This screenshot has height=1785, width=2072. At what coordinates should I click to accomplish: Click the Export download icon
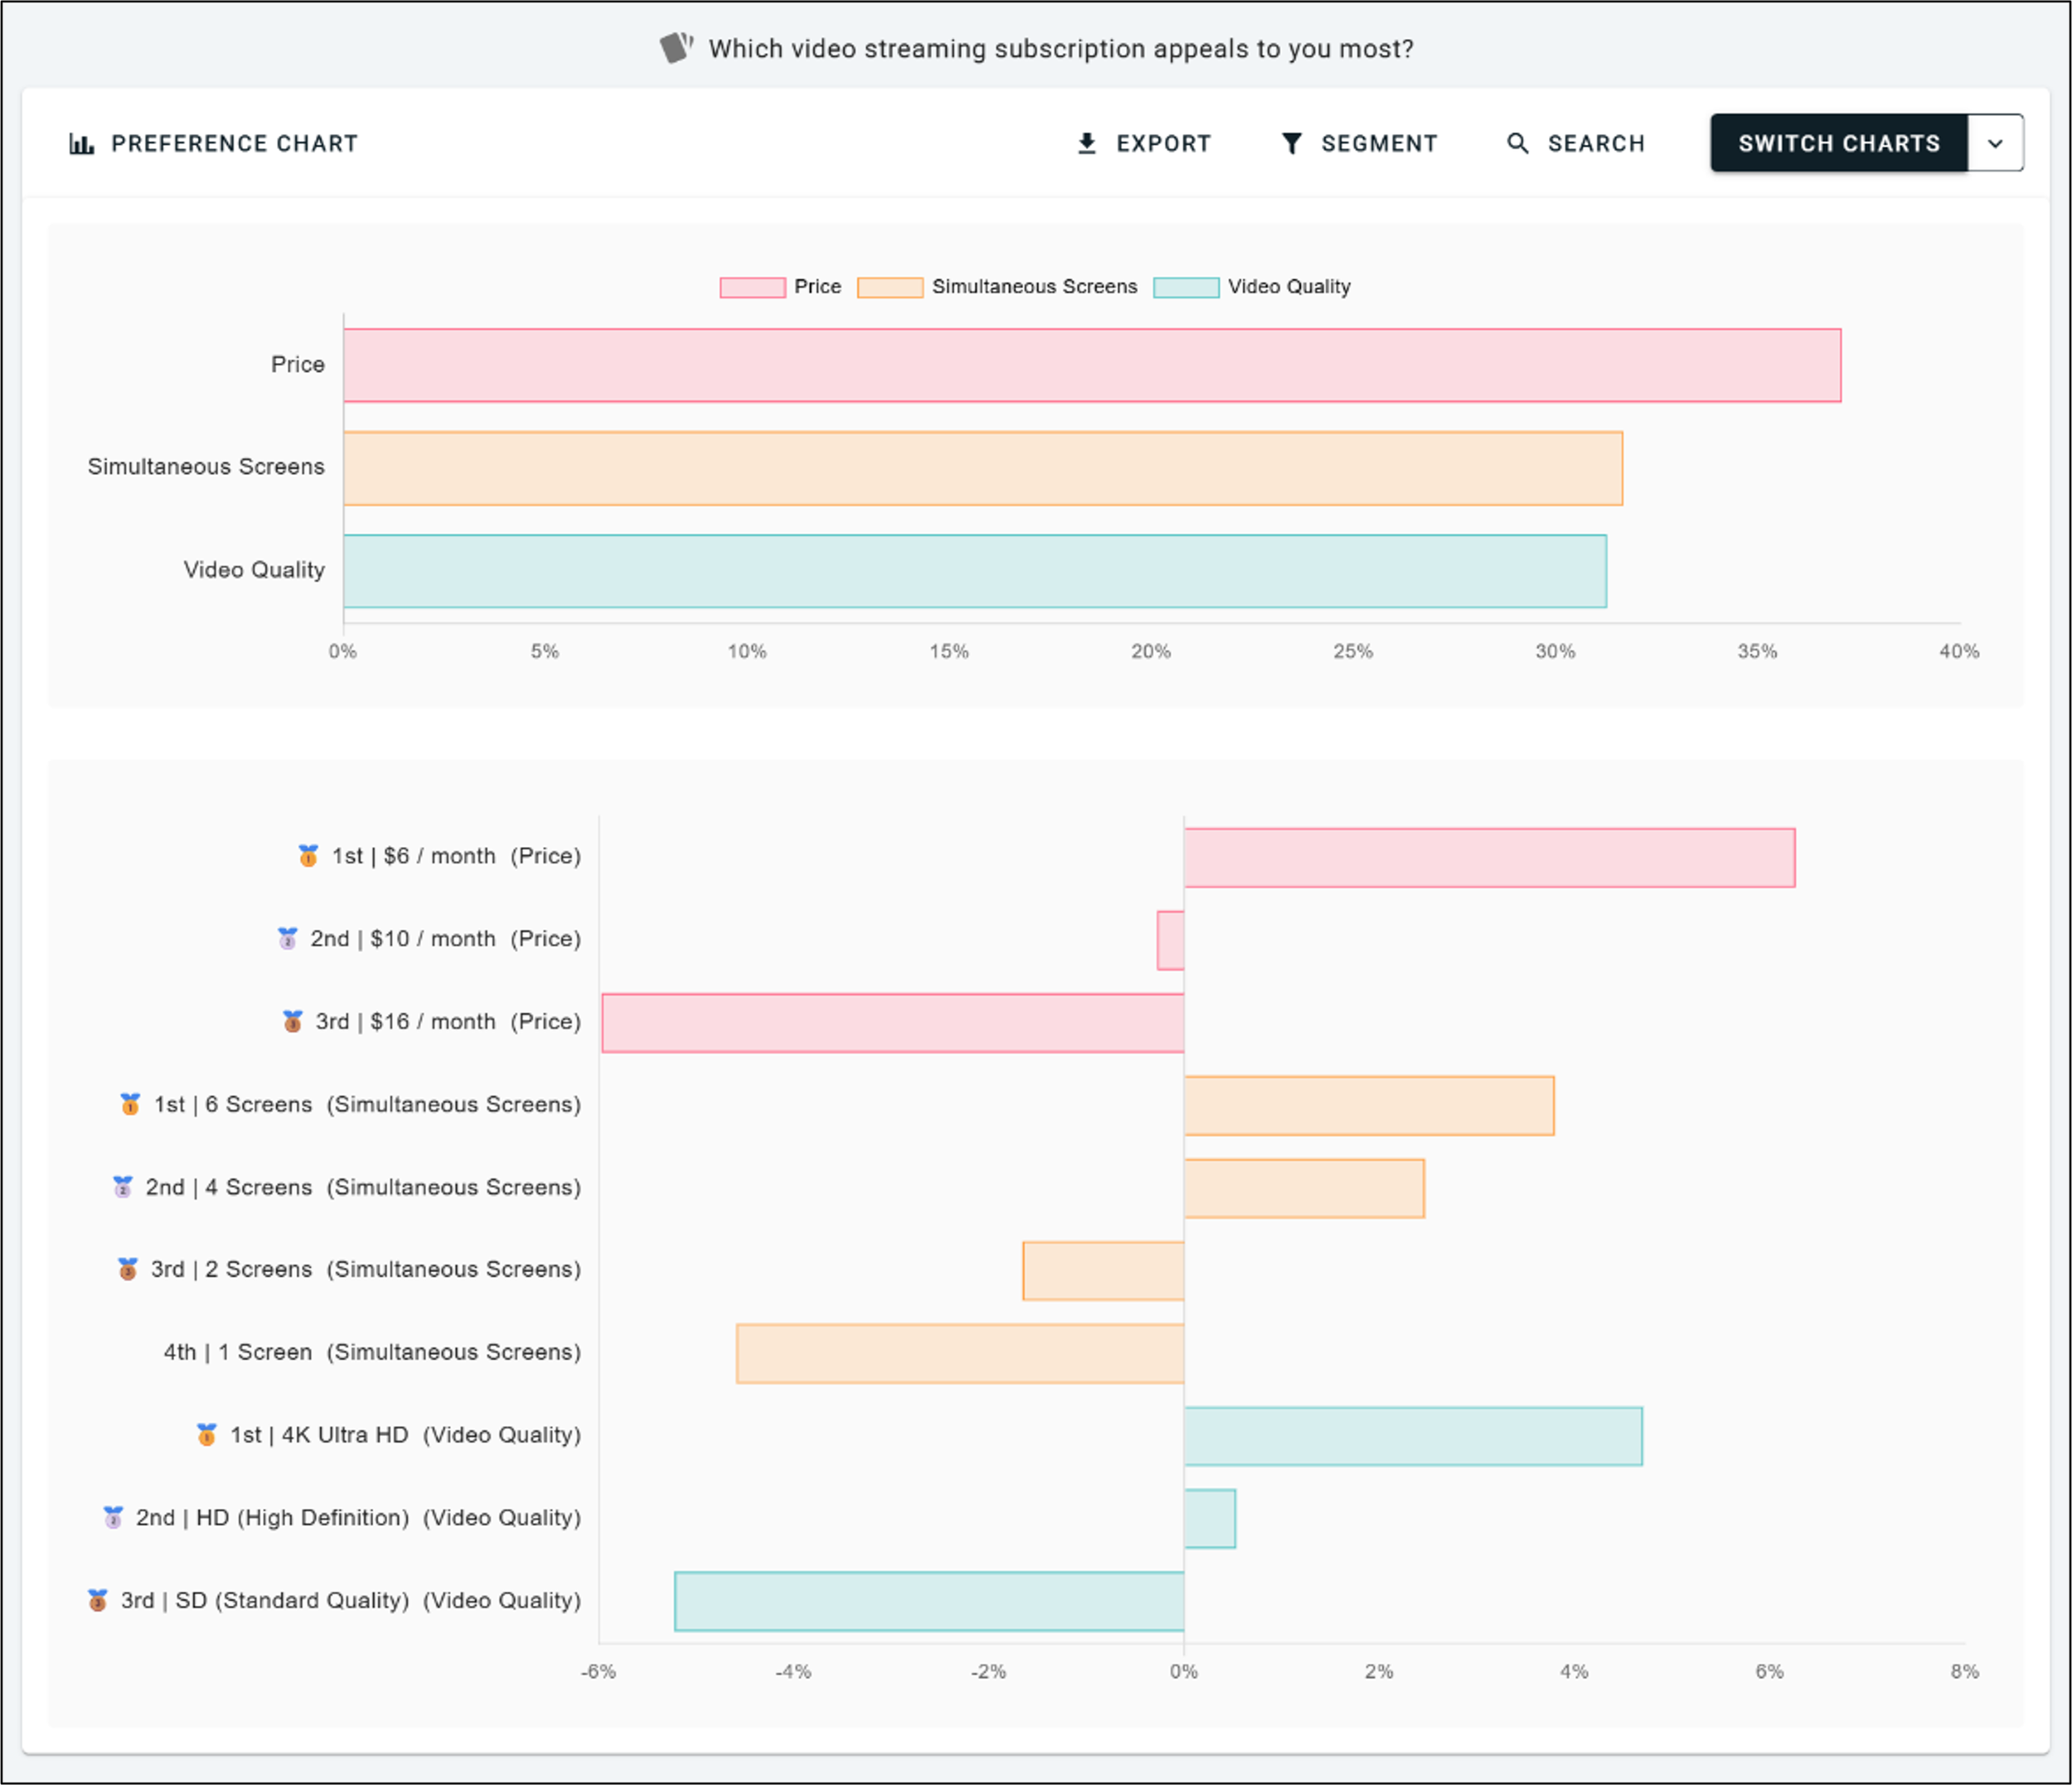[x=1086, y=143]
